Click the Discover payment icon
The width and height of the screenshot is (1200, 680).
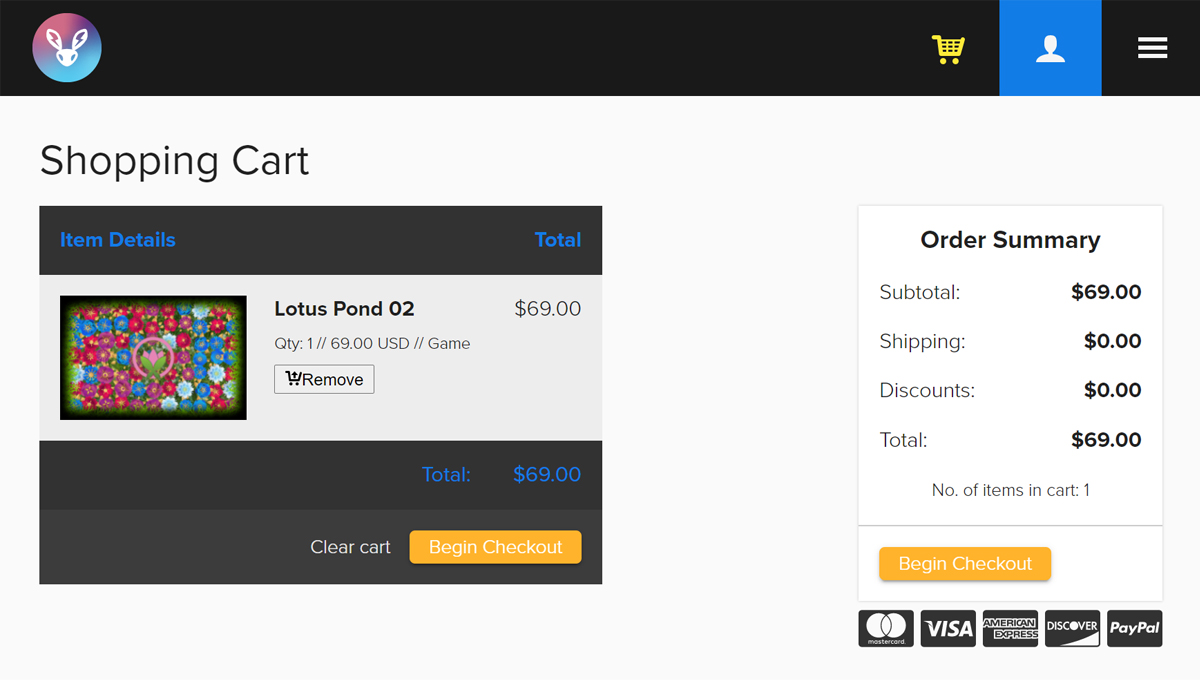coord(1072,628)
